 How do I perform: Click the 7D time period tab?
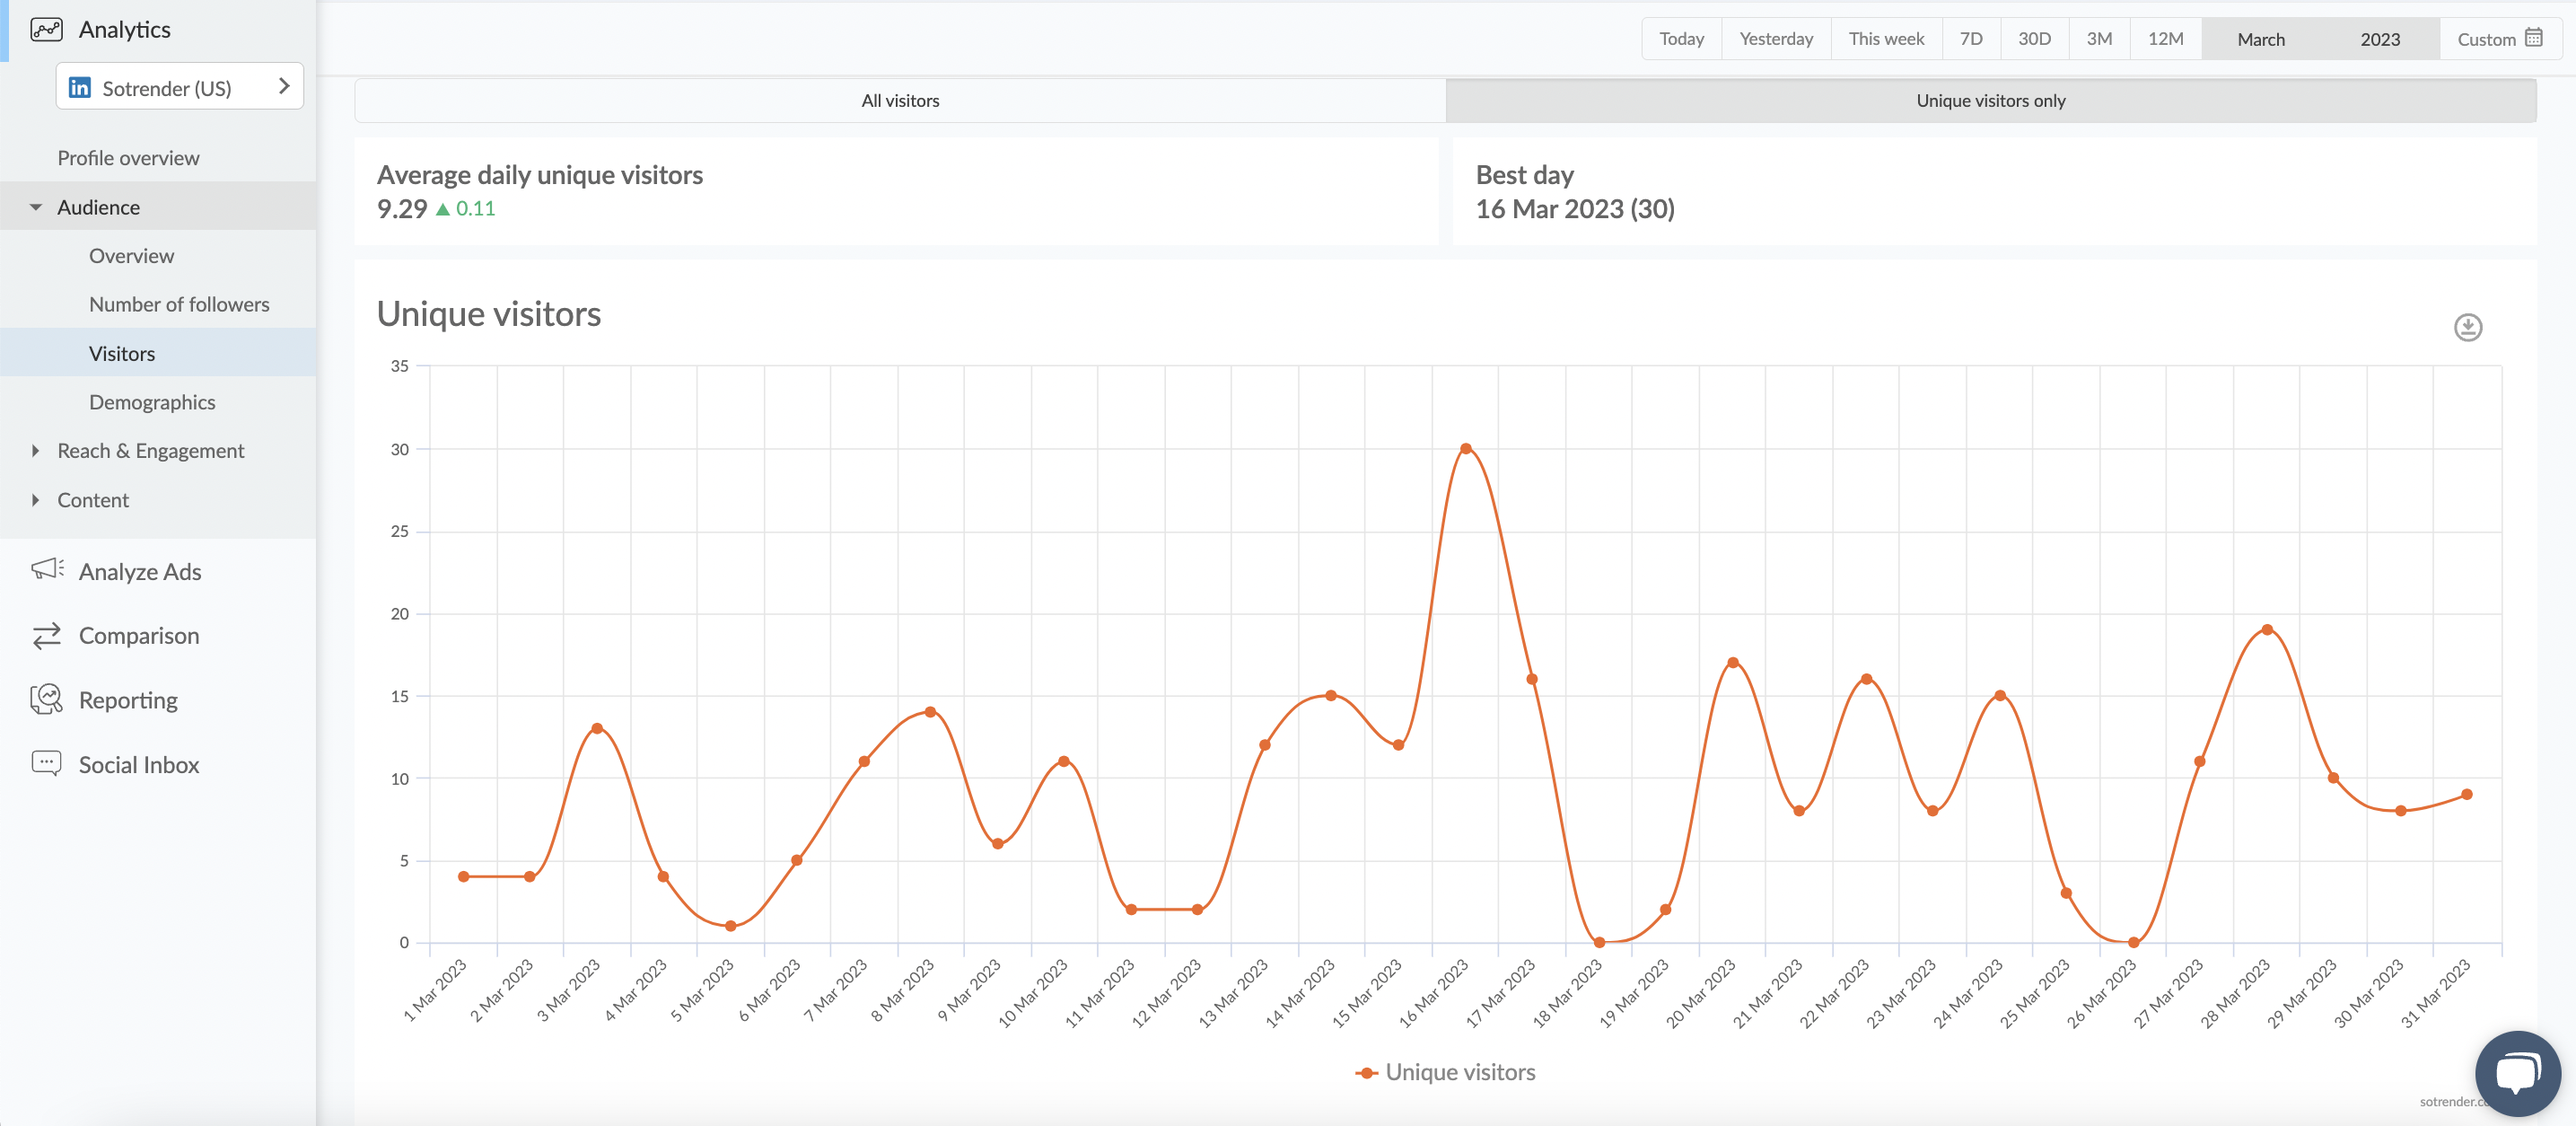coord(1970,36)
